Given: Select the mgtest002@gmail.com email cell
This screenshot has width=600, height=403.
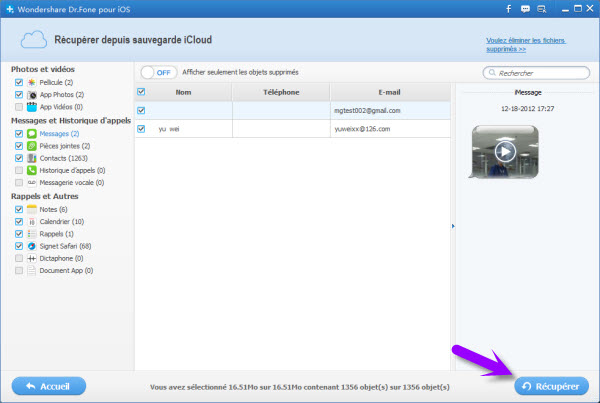Looking at the screenshot, I should point(390,111).
